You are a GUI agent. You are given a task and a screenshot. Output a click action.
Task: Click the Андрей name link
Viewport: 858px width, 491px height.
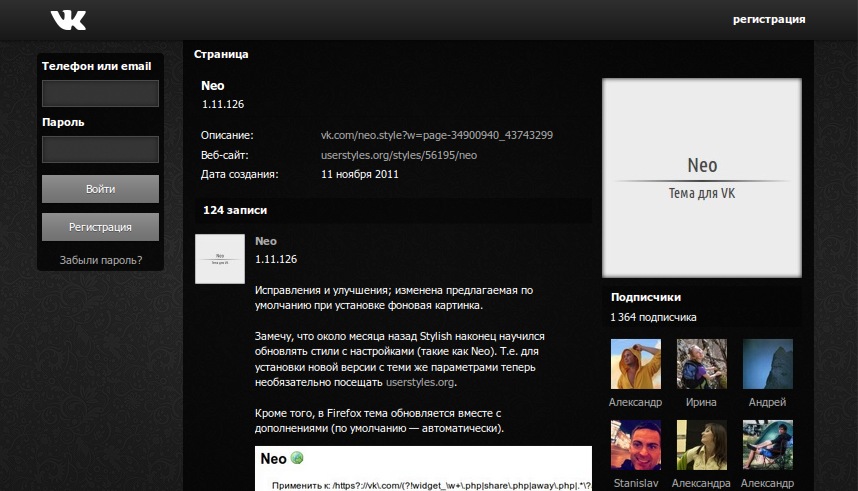767,402
